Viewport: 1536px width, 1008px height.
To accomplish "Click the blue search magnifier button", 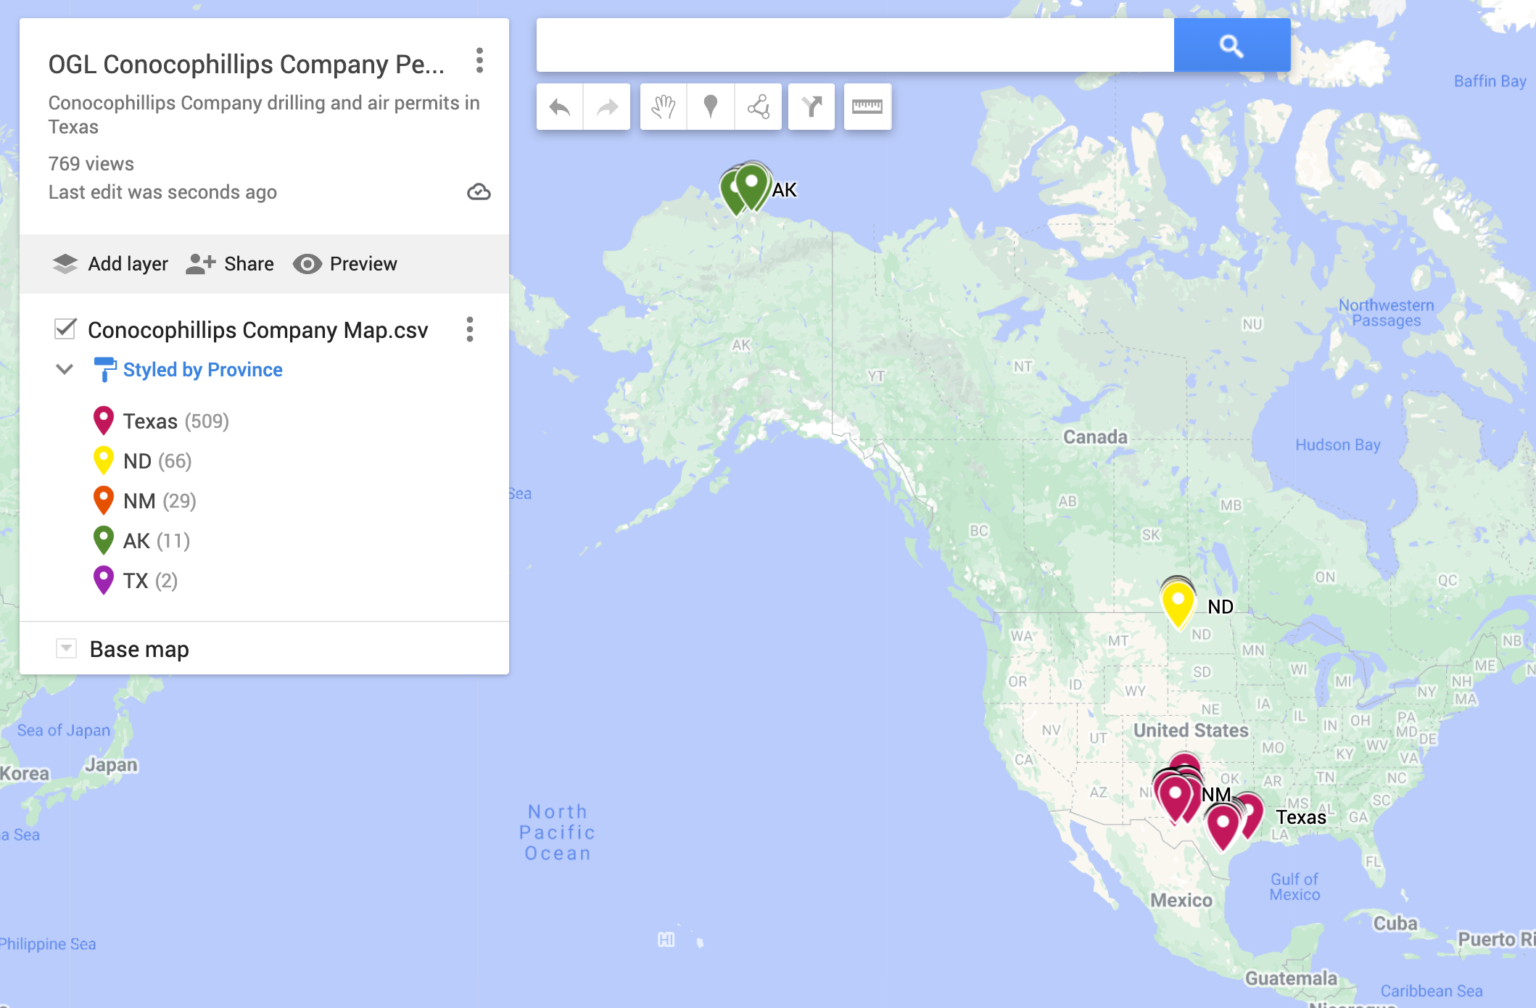I will (x=1231, y=46).
